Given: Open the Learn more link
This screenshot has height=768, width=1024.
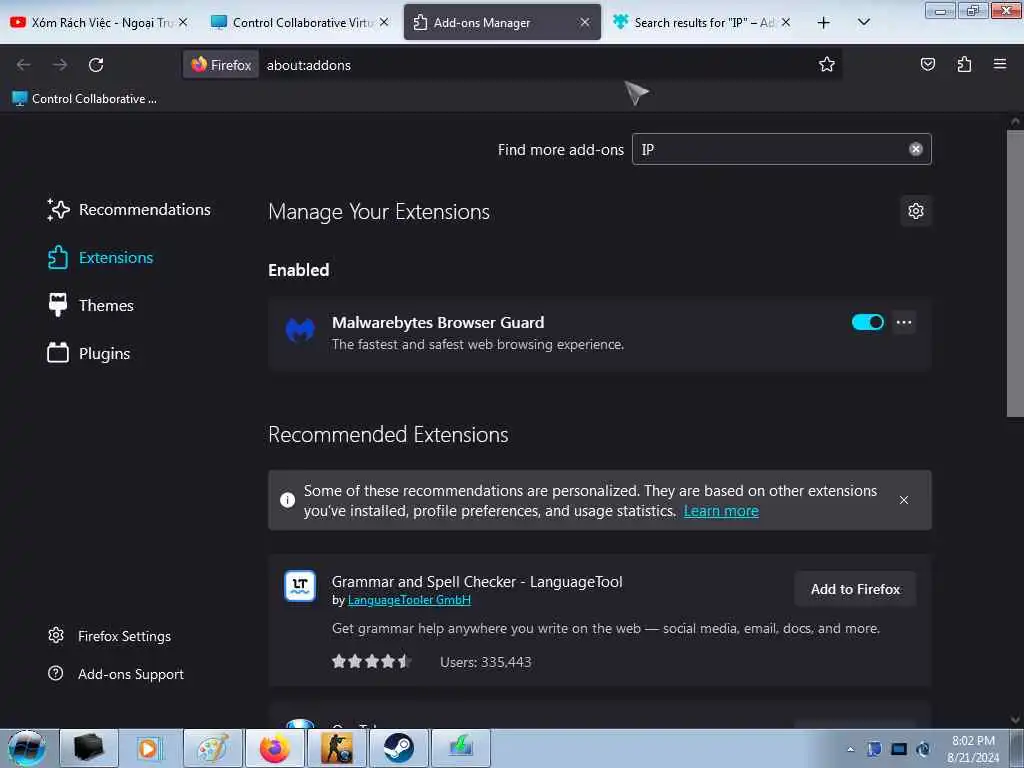Looking at the screenshot, I should pyautogui.click(x=721, y=511).
